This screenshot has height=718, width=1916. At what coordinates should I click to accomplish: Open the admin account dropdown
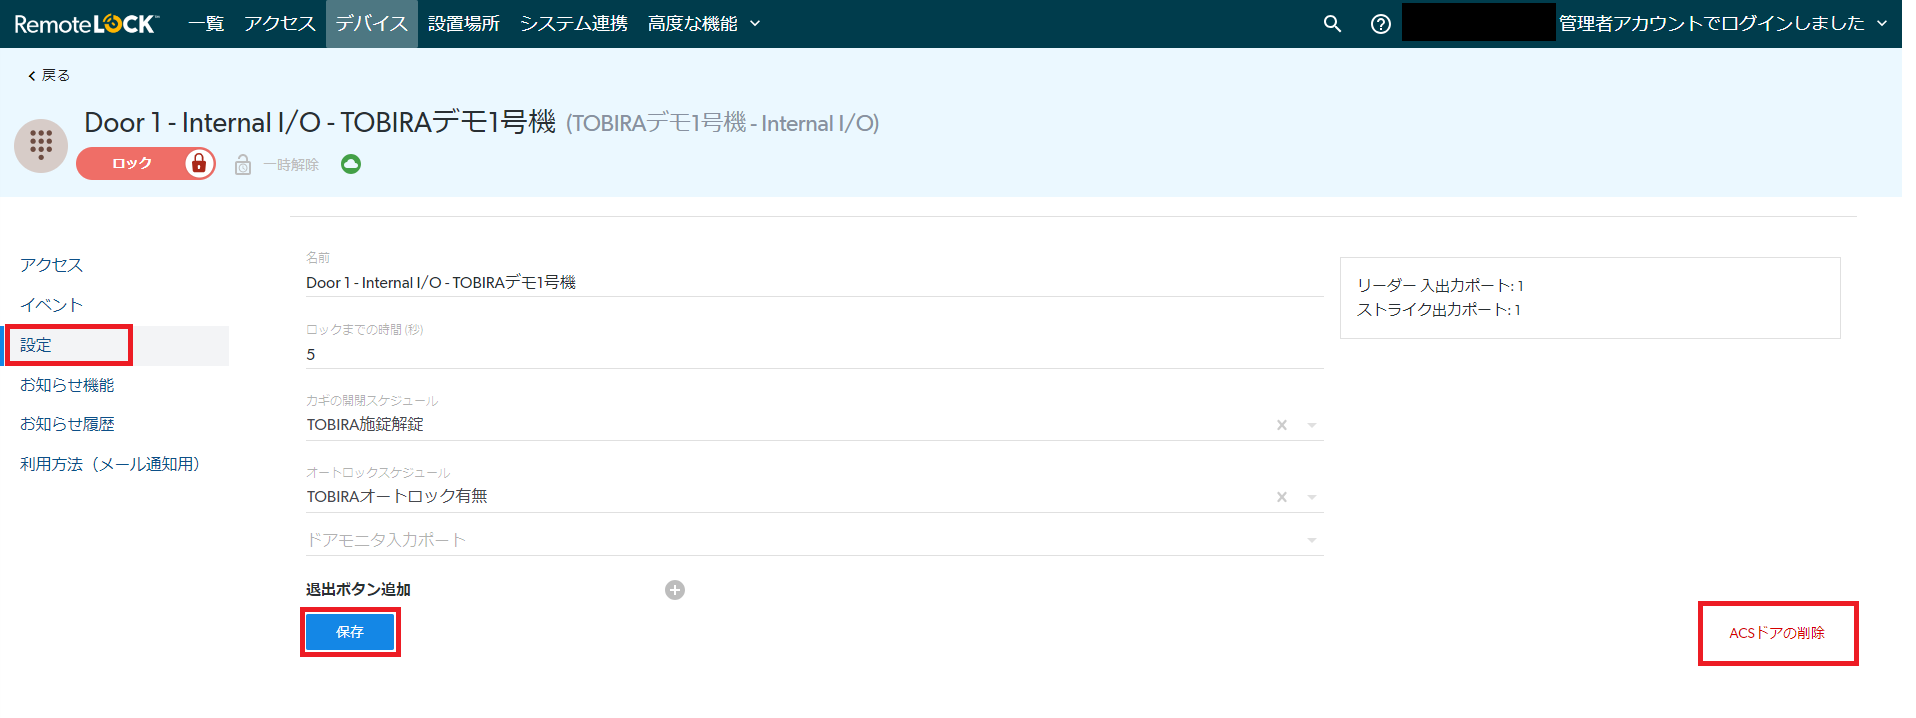[x=1723, y=24]
